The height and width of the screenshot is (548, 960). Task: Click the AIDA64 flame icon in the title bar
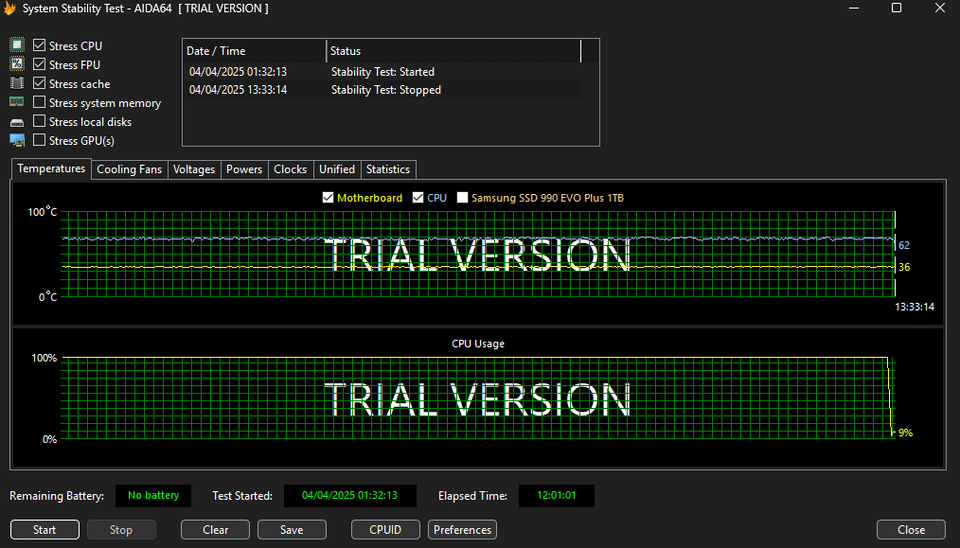[10, 9]
